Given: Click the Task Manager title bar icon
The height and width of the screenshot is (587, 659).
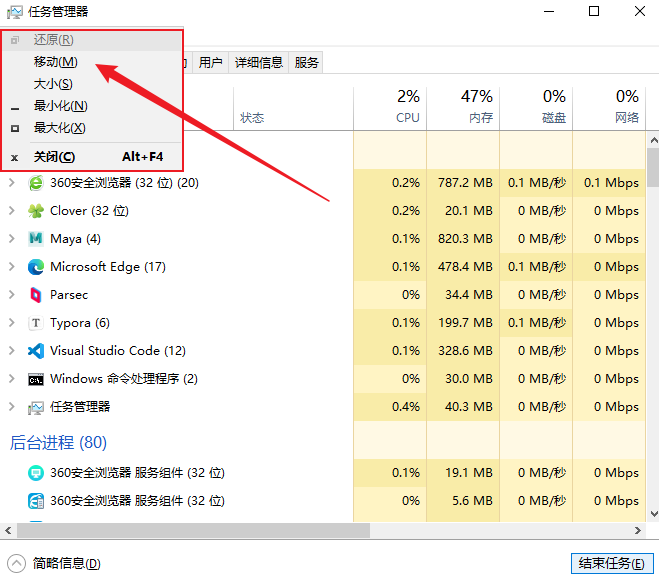Looking at the screenshot, I should pyautogui.click(x=14, y=12).
